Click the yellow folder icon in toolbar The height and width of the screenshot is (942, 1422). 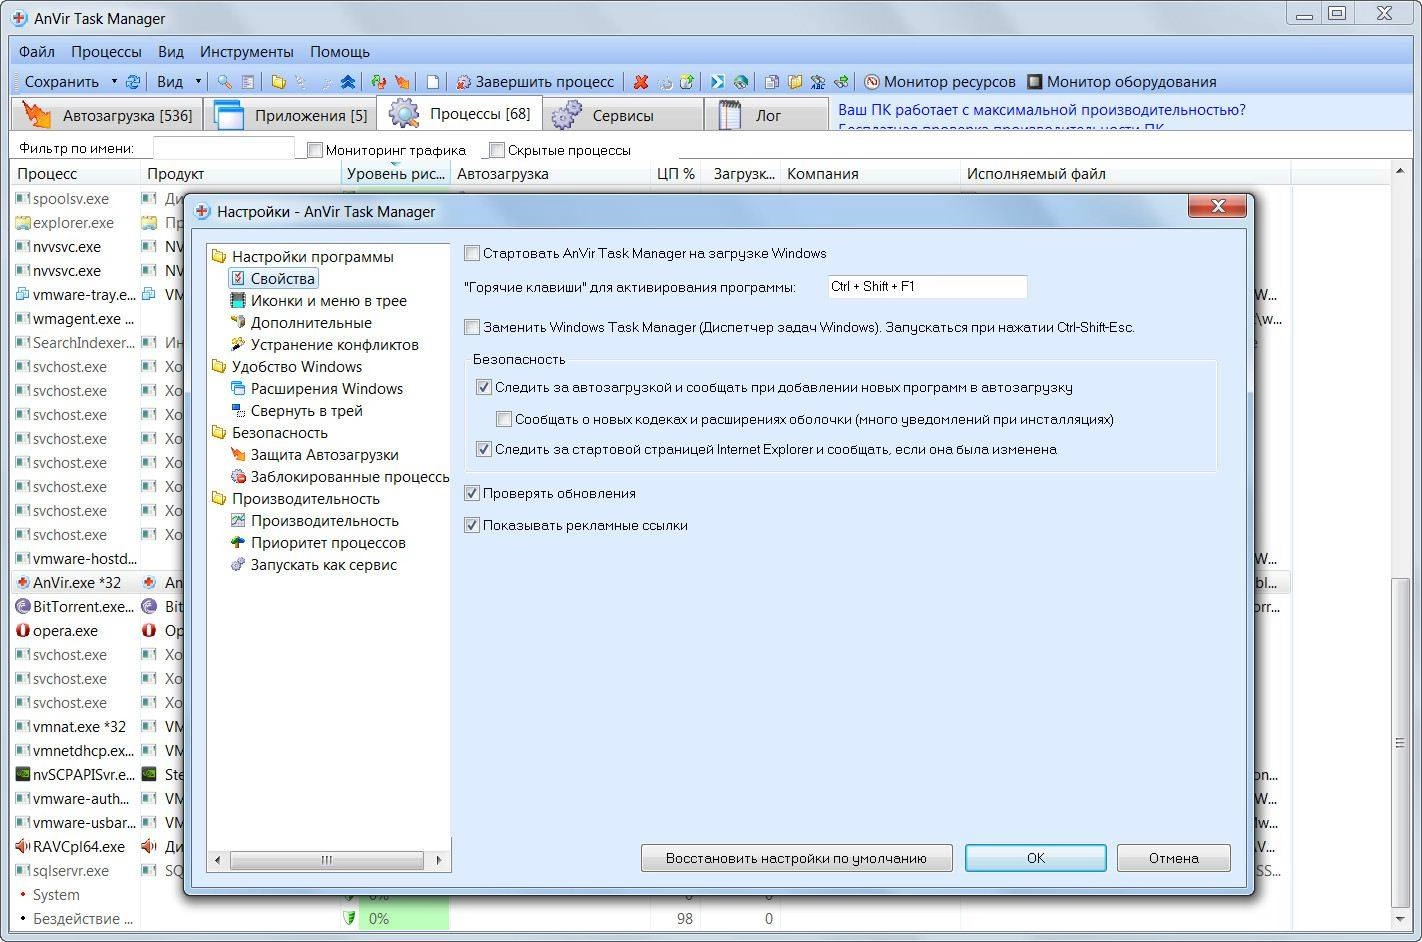pyautogui.click(x=279, y=82)
